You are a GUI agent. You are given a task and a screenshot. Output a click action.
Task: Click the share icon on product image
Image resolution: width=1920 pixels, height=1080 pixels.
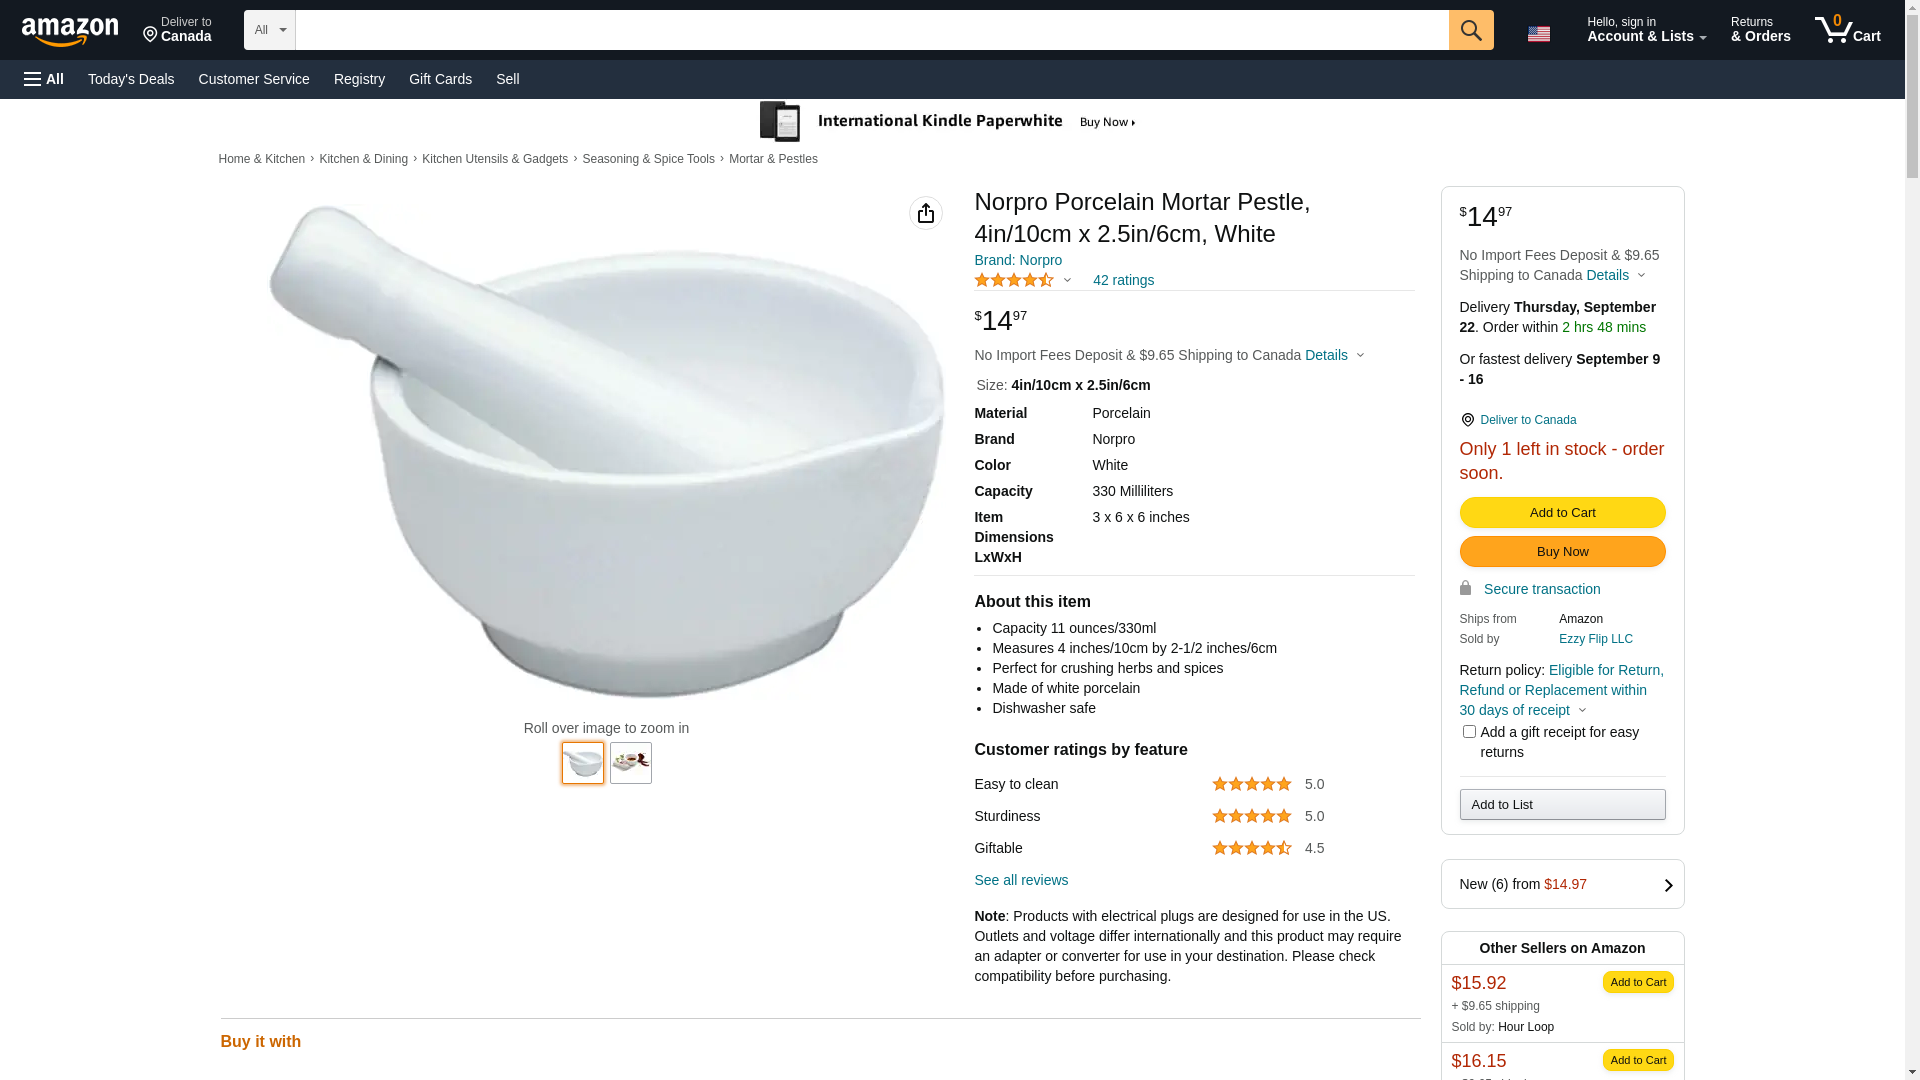[x=925, y=213]
